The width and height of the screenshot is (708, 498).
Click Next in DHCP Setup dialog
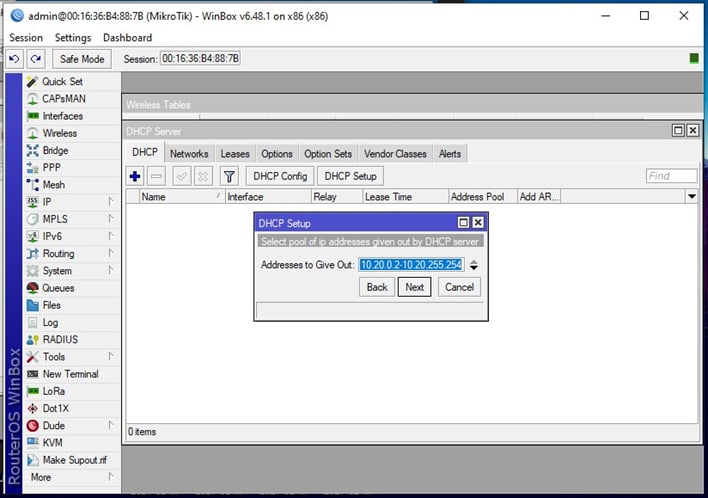(x=414, y=287)
